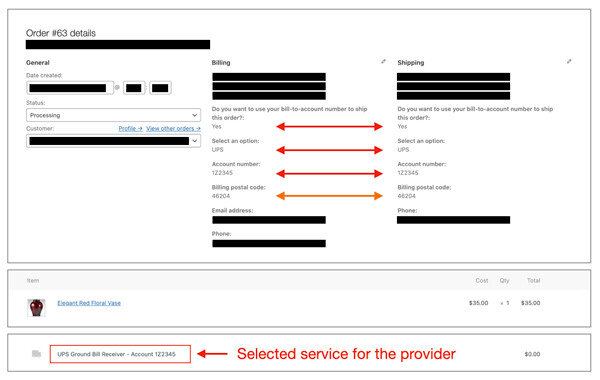The height and width of the screenshot is (380, 600).
Task: Click the Billing section heading
Action: click(x=221, y=62)
